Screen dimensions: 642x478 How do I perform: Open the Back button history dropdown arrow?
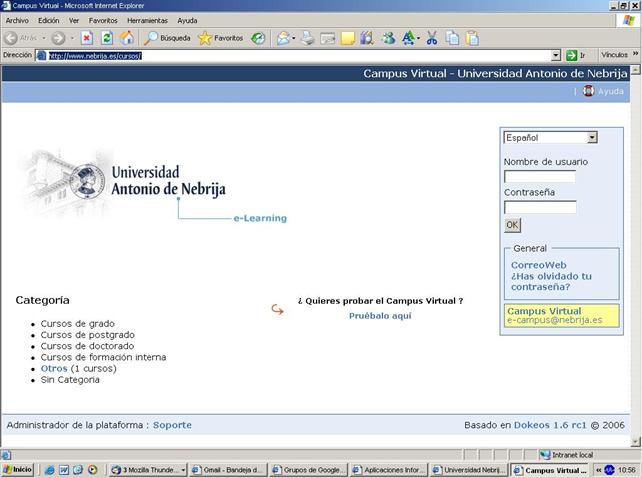(x=44, y=38)
